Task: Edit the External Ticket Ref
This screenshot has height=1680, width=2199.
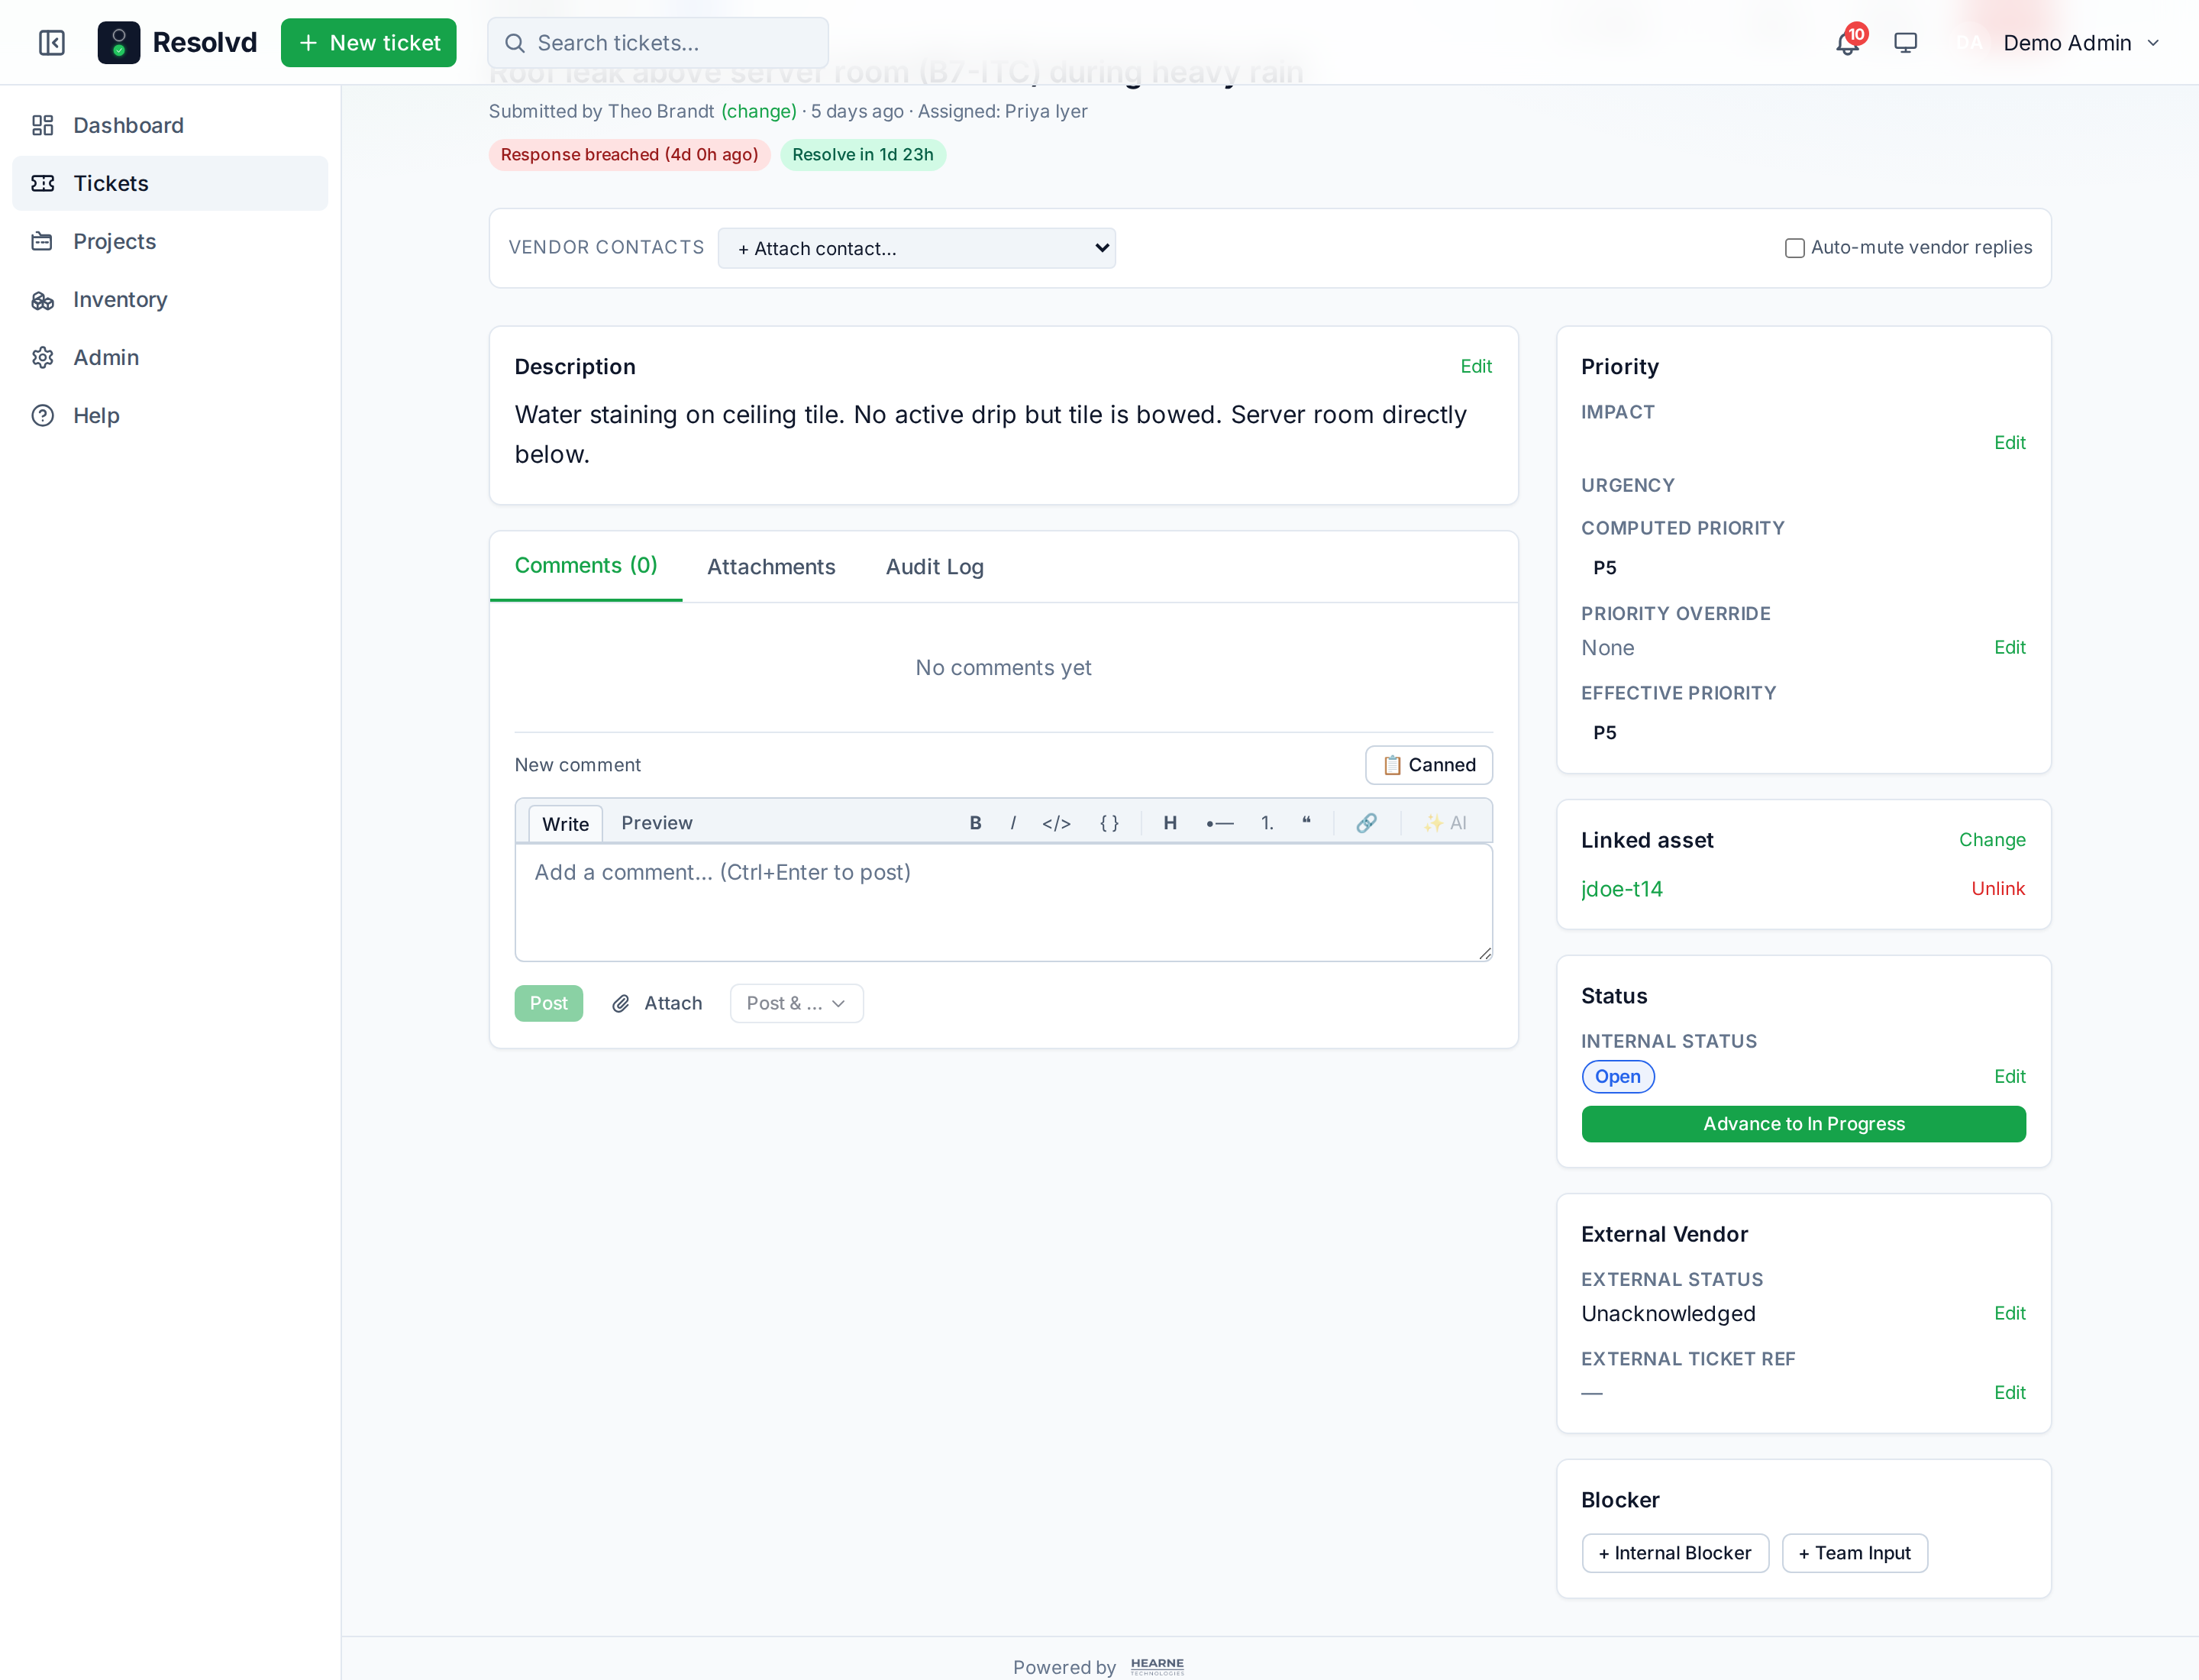Action: point(2009,1392)
